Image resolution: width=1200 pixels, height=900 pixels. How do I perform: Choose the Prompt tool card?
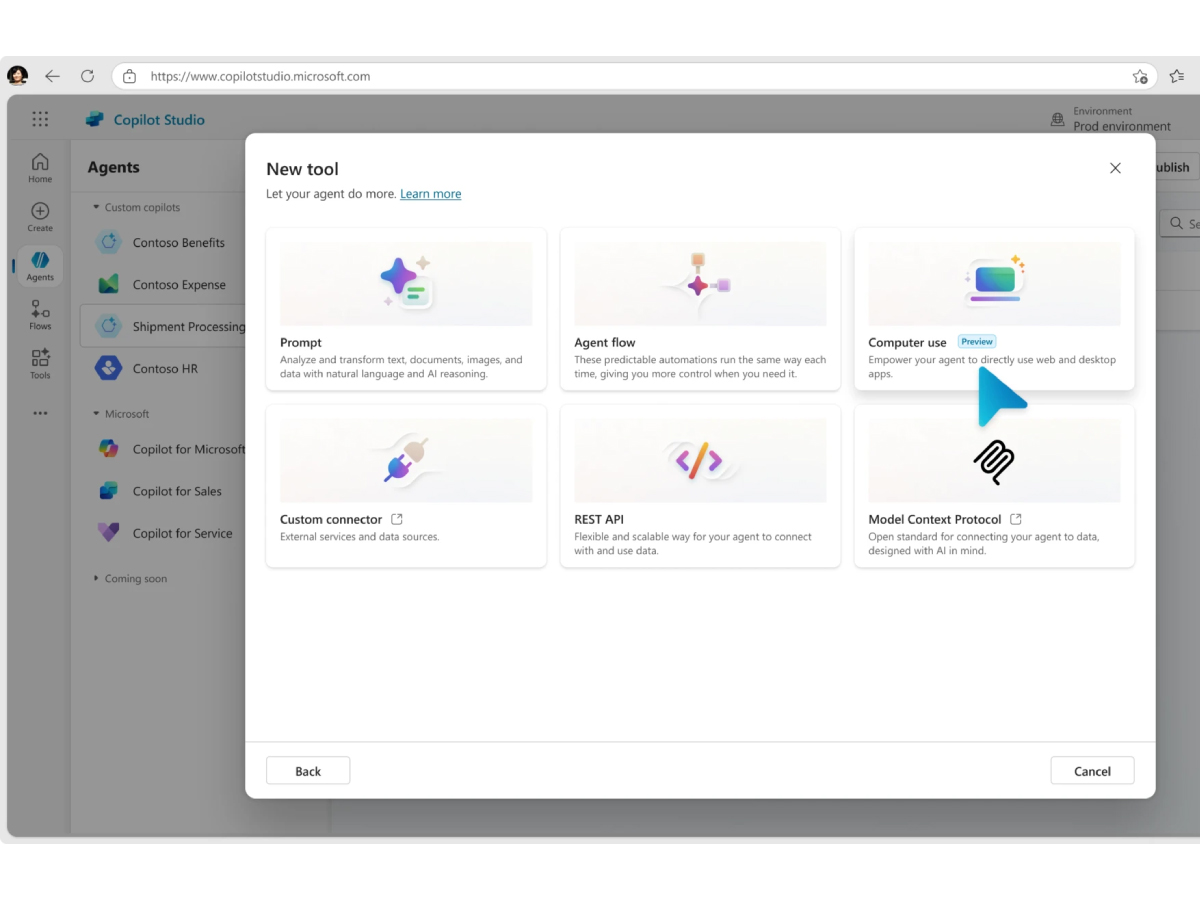pyautogui.click(x=406, y=309)
